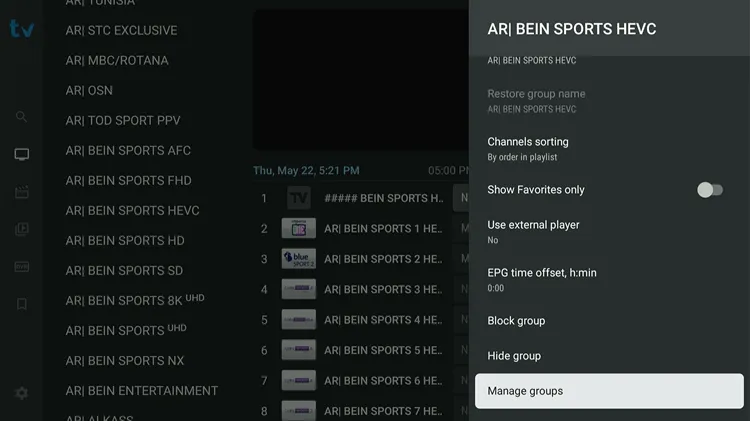Image resolution: width=750 pixels, height=421 pixels.
Task: Open EPG time offset setting
Action: pos(609,280)
